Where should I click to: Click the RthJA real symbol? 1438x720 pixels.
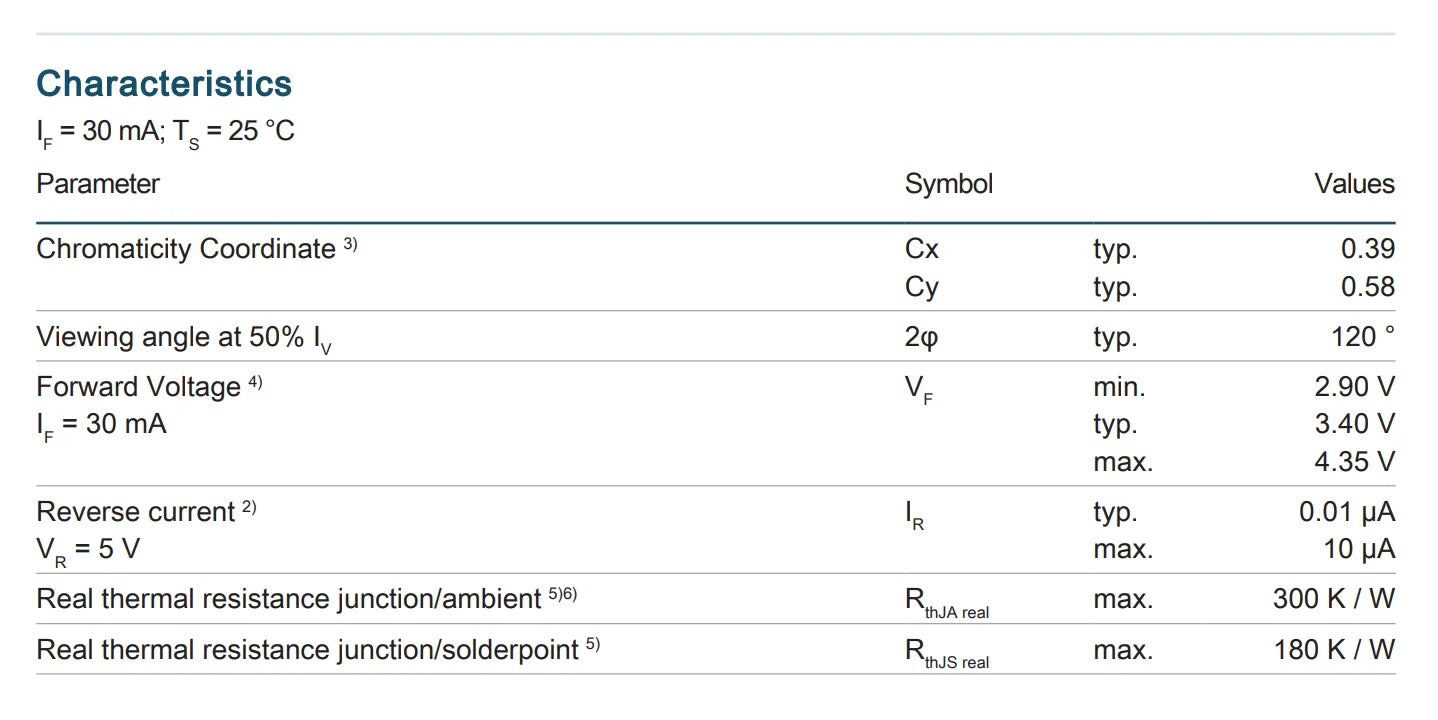[x=947, y=603]
